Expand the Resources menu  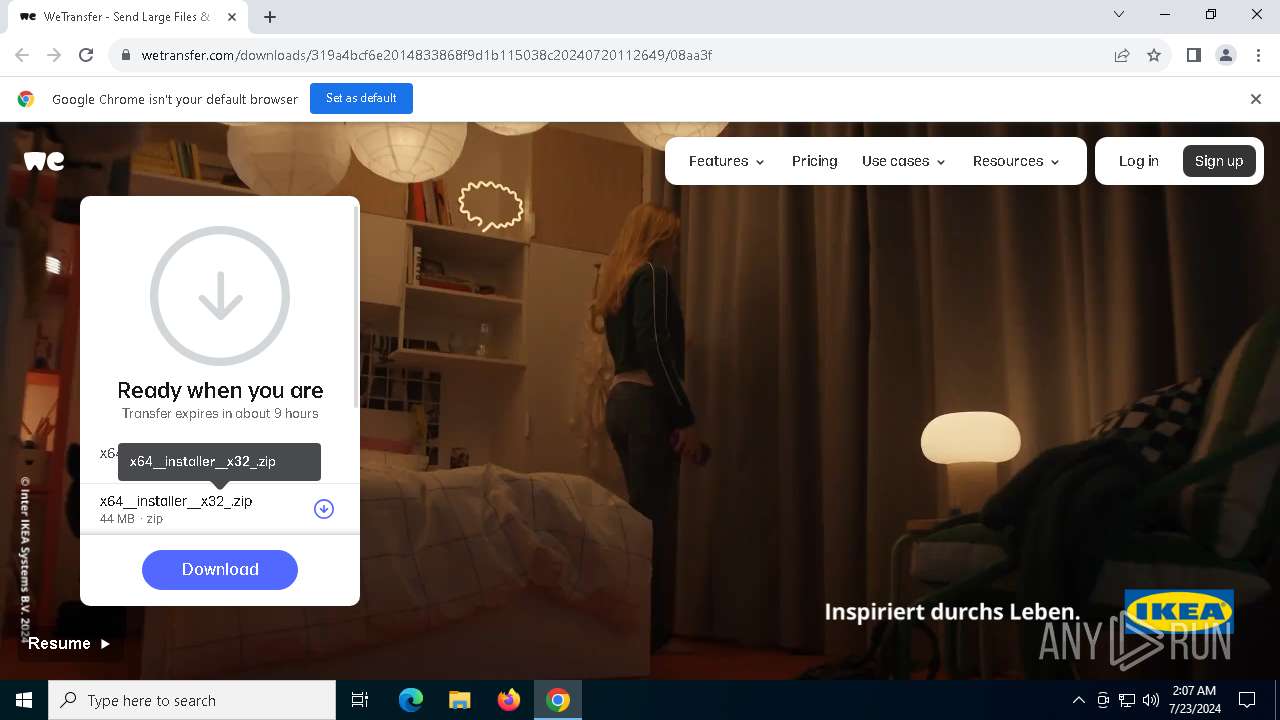[1016, 161]
